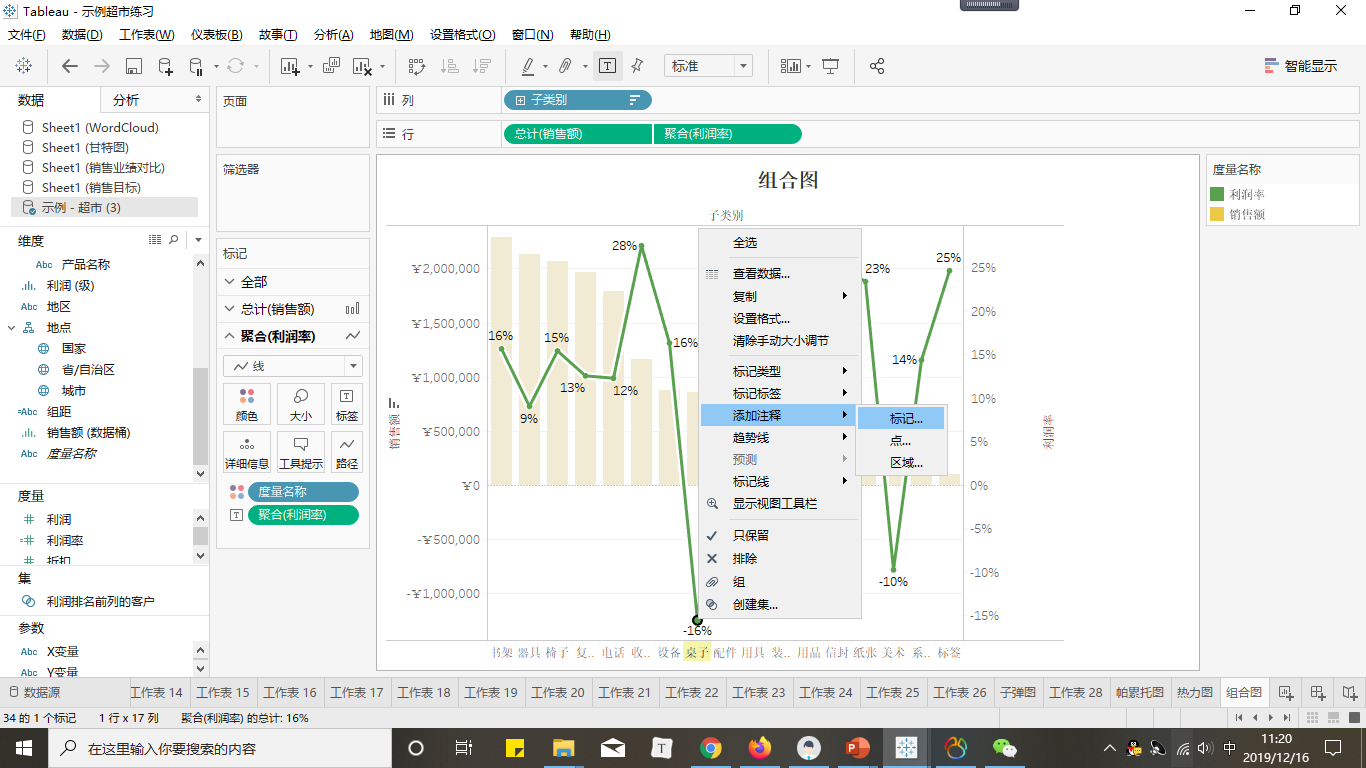Duplicate the sheet using toolbar icon
This screenshot has height=768, width=1366.
click(332, 66)
